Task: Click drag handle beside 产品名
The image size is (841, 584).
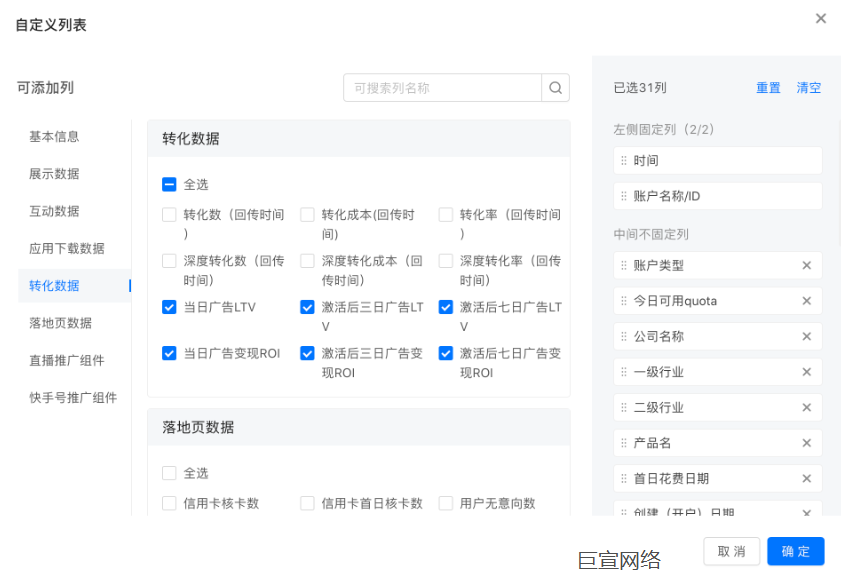Action: pyautogui.click(x=624, y=443)
